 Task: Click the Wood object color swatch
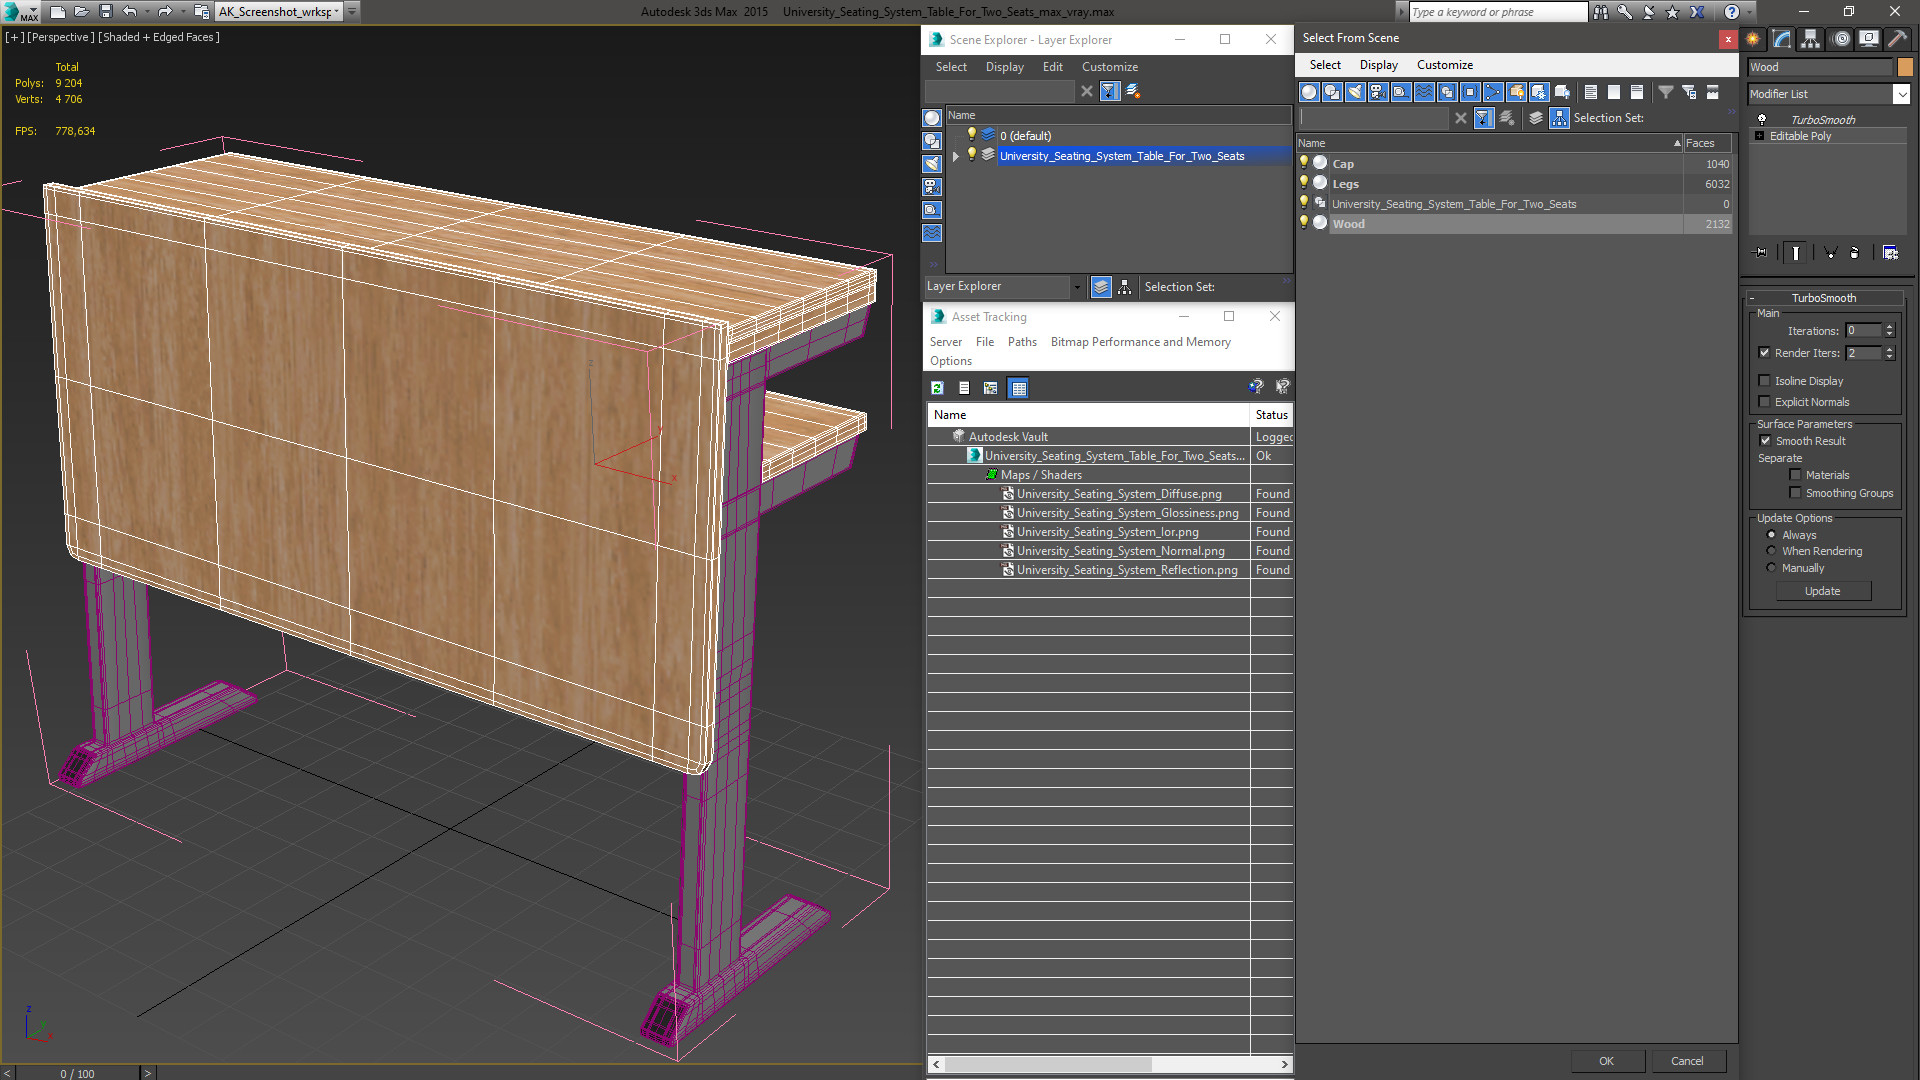[1905, 67]
